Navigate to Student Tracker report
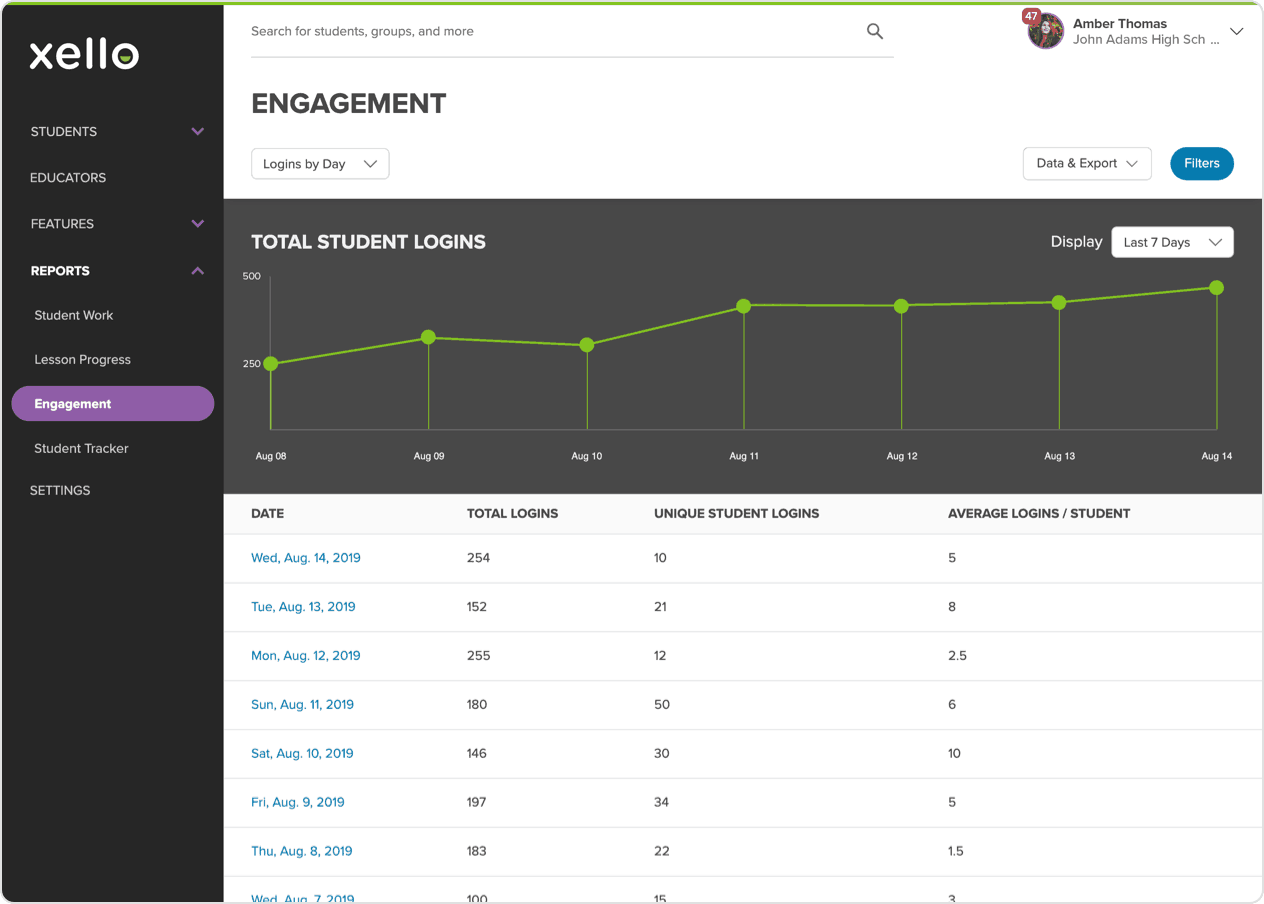Screen dimensions: 1264x904 point(81,448)
